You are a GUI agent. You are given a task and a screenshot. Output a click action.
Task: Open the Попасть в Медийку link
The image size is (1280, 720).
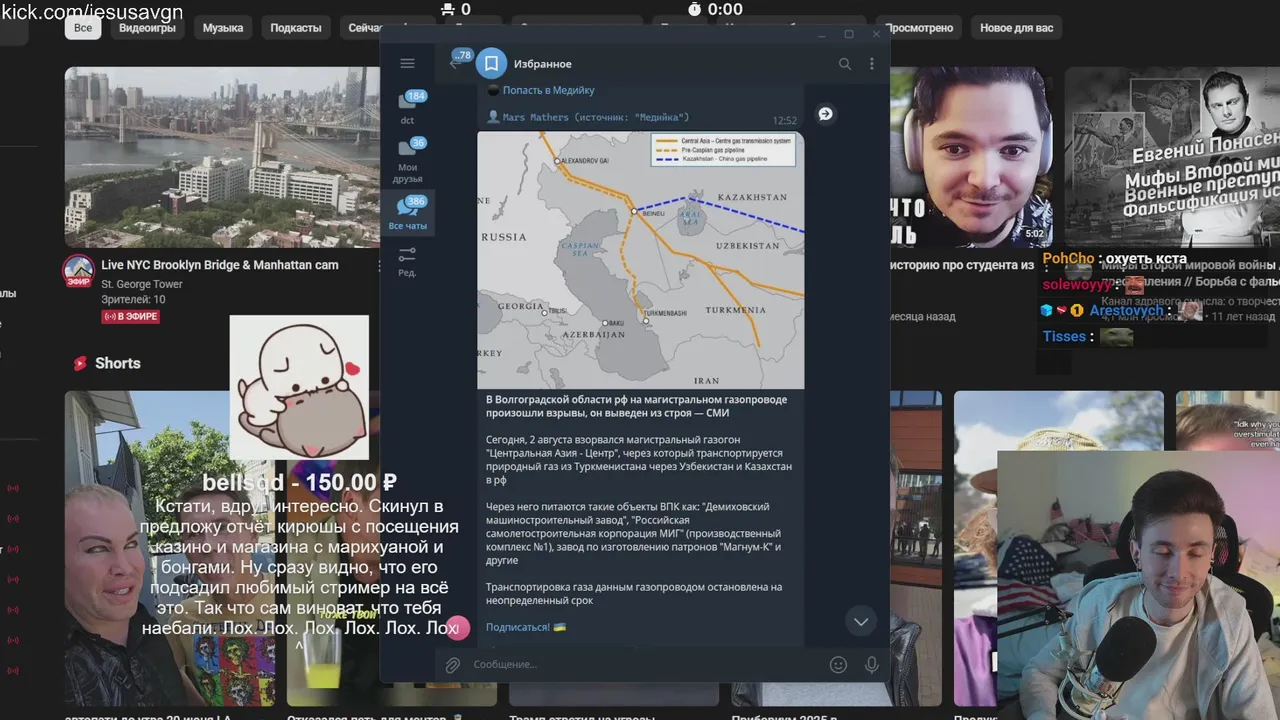click(x=548, y=90)
